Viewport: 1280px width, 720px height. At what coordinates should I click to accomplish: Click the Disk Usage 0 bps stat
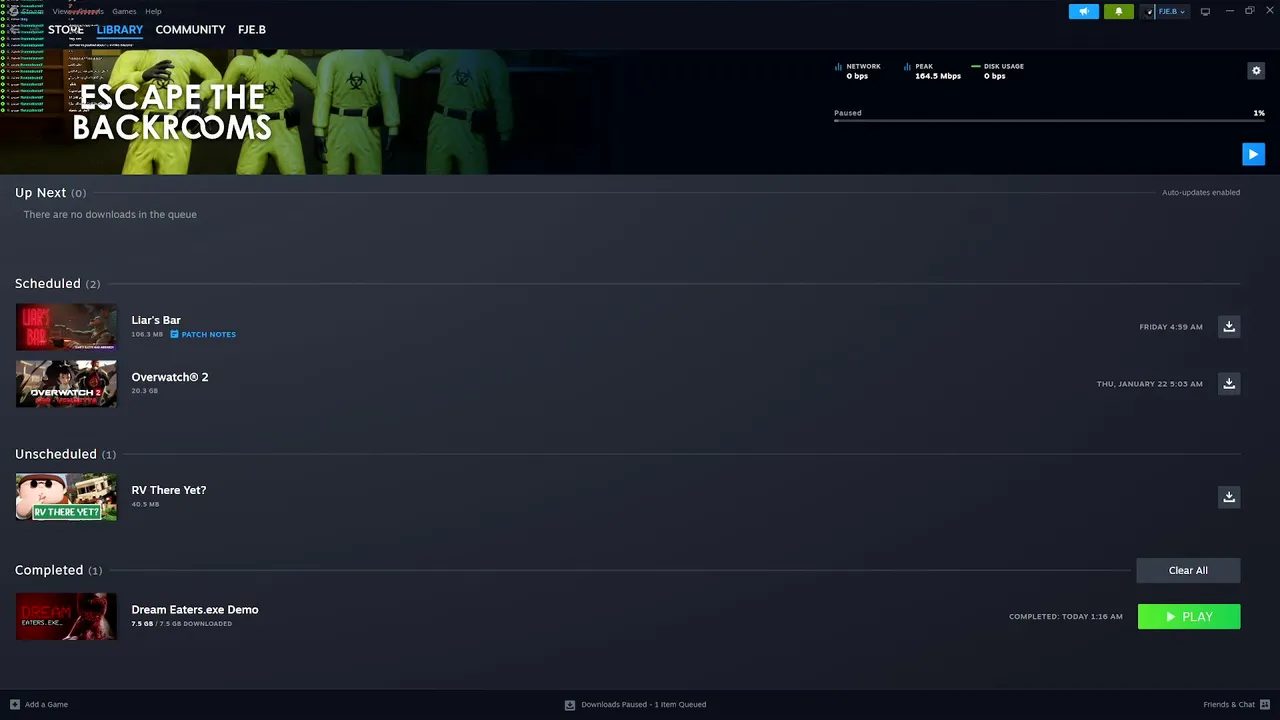tap(998, 71)
